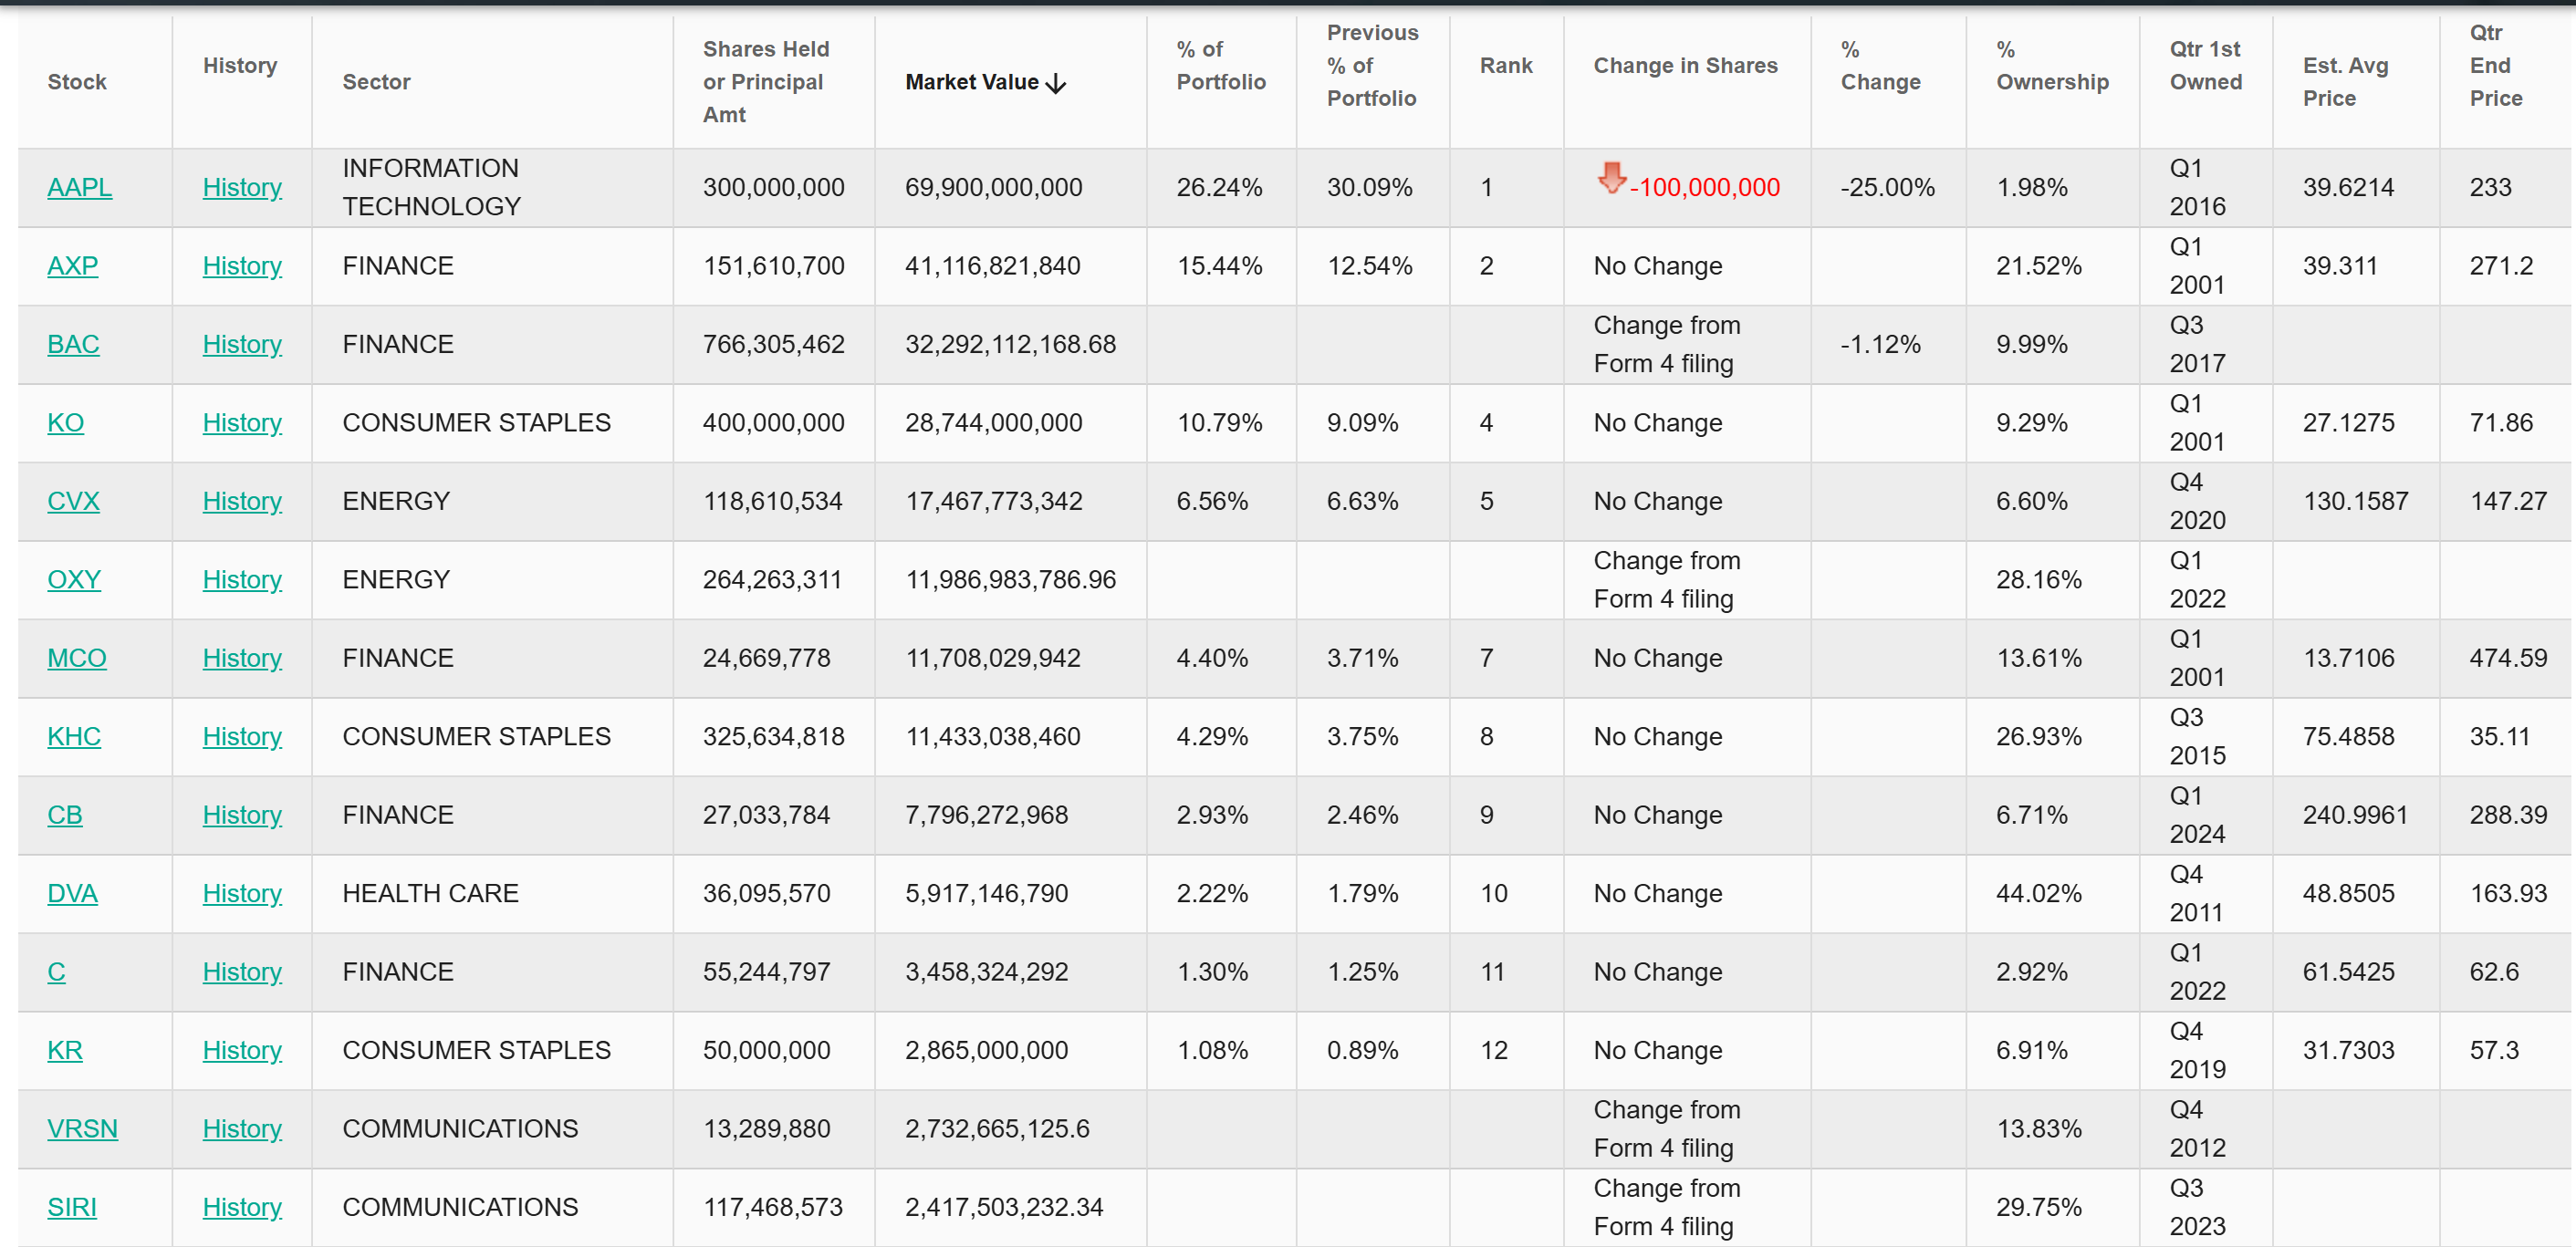Sort by % Ownership column header
This screenshot has height=1247, width=2576.
pyautogui.click(x=2052, y=66)
